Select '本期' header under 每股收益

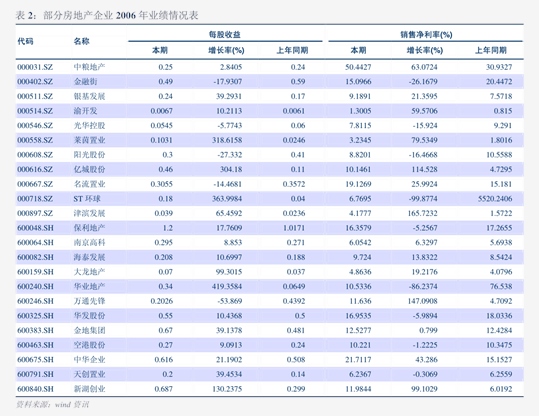coord(160,51)
